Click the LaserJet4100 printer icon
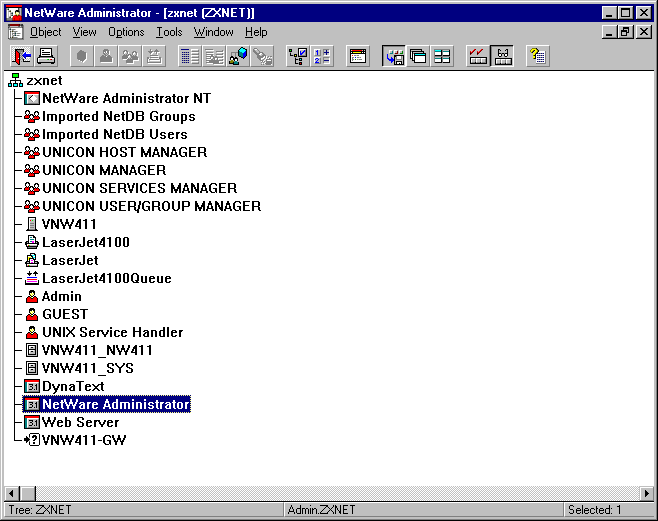The height and width of the screenshot is (521, 658). tap(32, 242)
